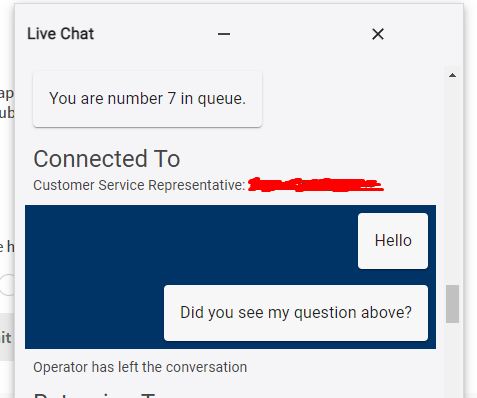Select 'Did you see my question above?' bubble

click(296, 313)
